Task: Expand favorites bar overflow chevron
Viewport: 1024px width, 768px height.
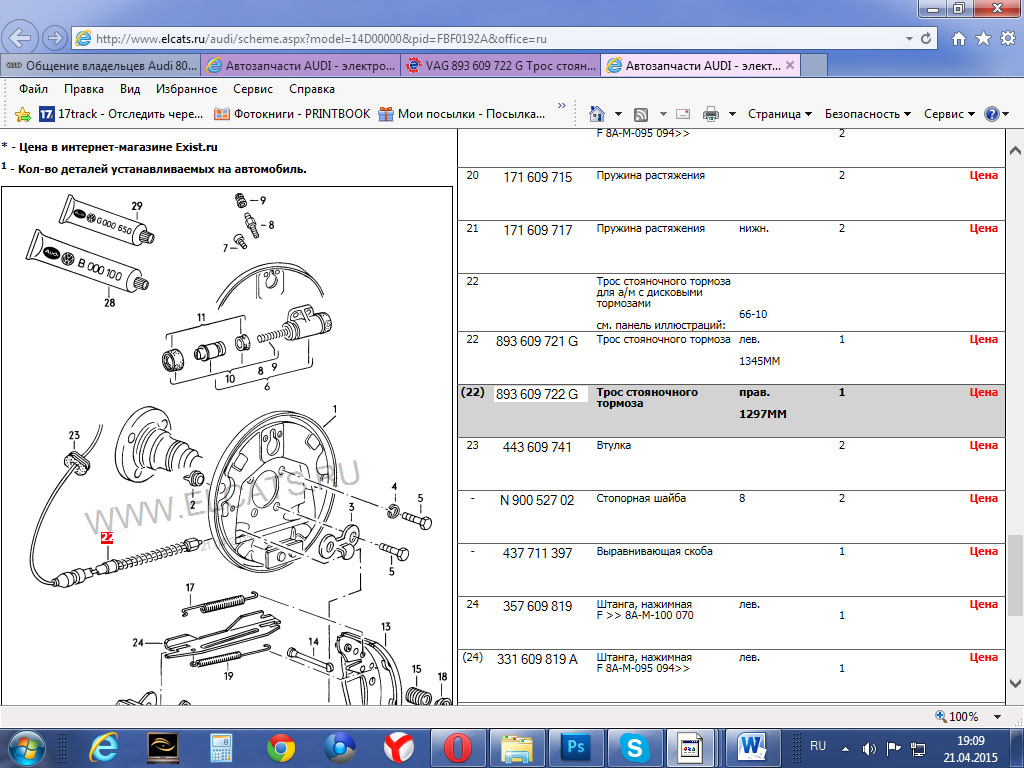Action: (562, 106)
